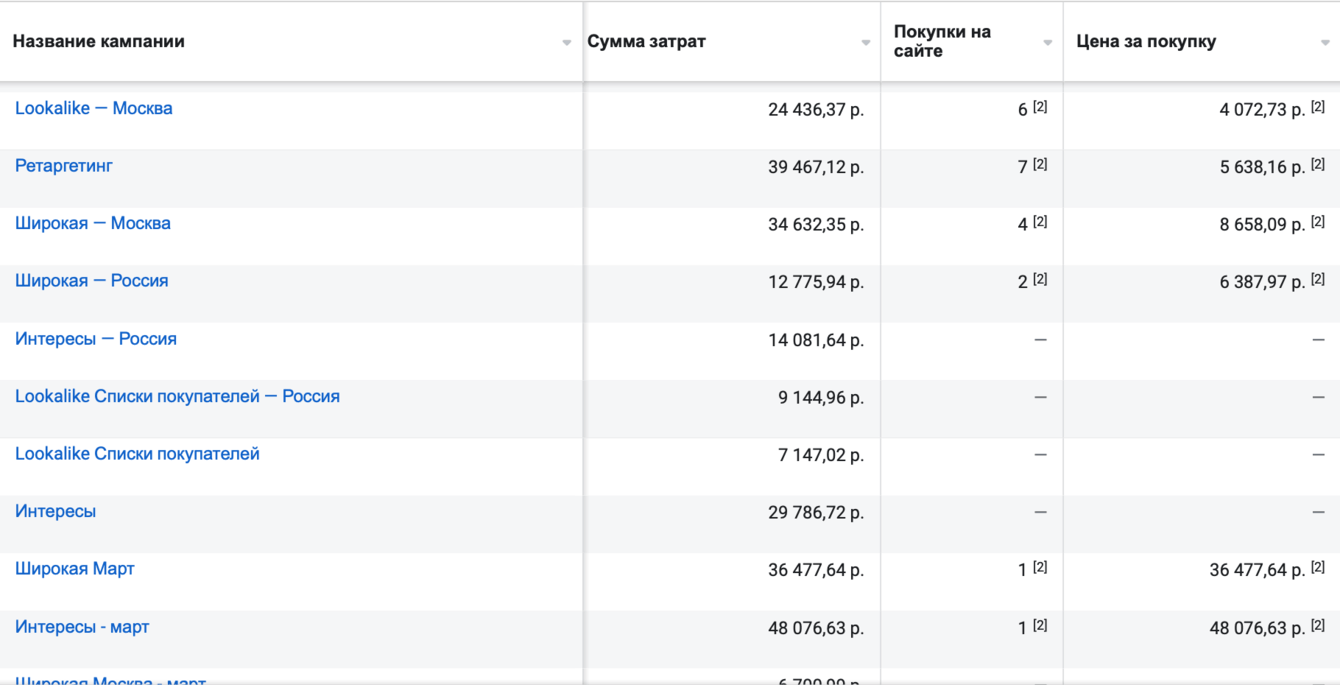Open the Покупки на сайте column dropdown arrow
The width and height of the screenshot is (1340, 685).
point(1048,43)
